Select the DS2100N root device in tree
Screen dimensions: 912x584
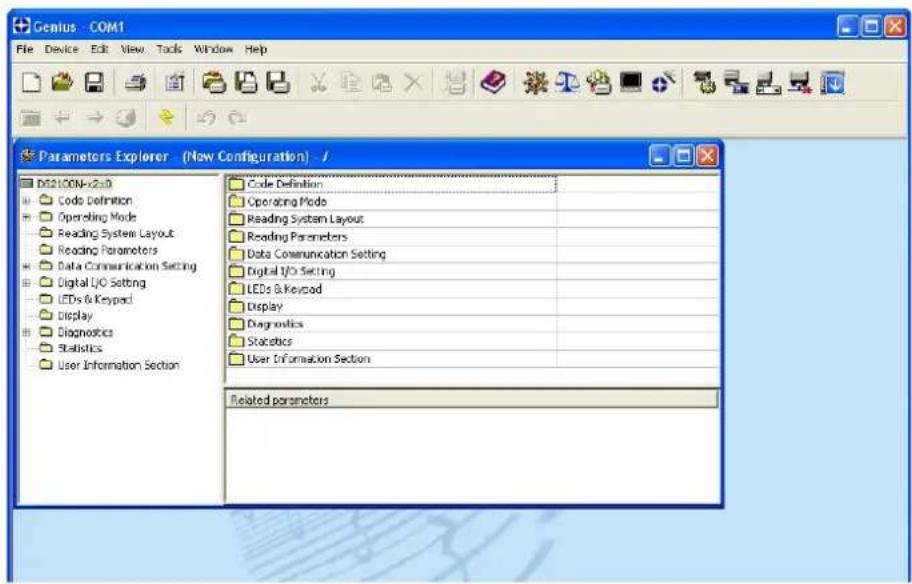(x=74, y=184)
